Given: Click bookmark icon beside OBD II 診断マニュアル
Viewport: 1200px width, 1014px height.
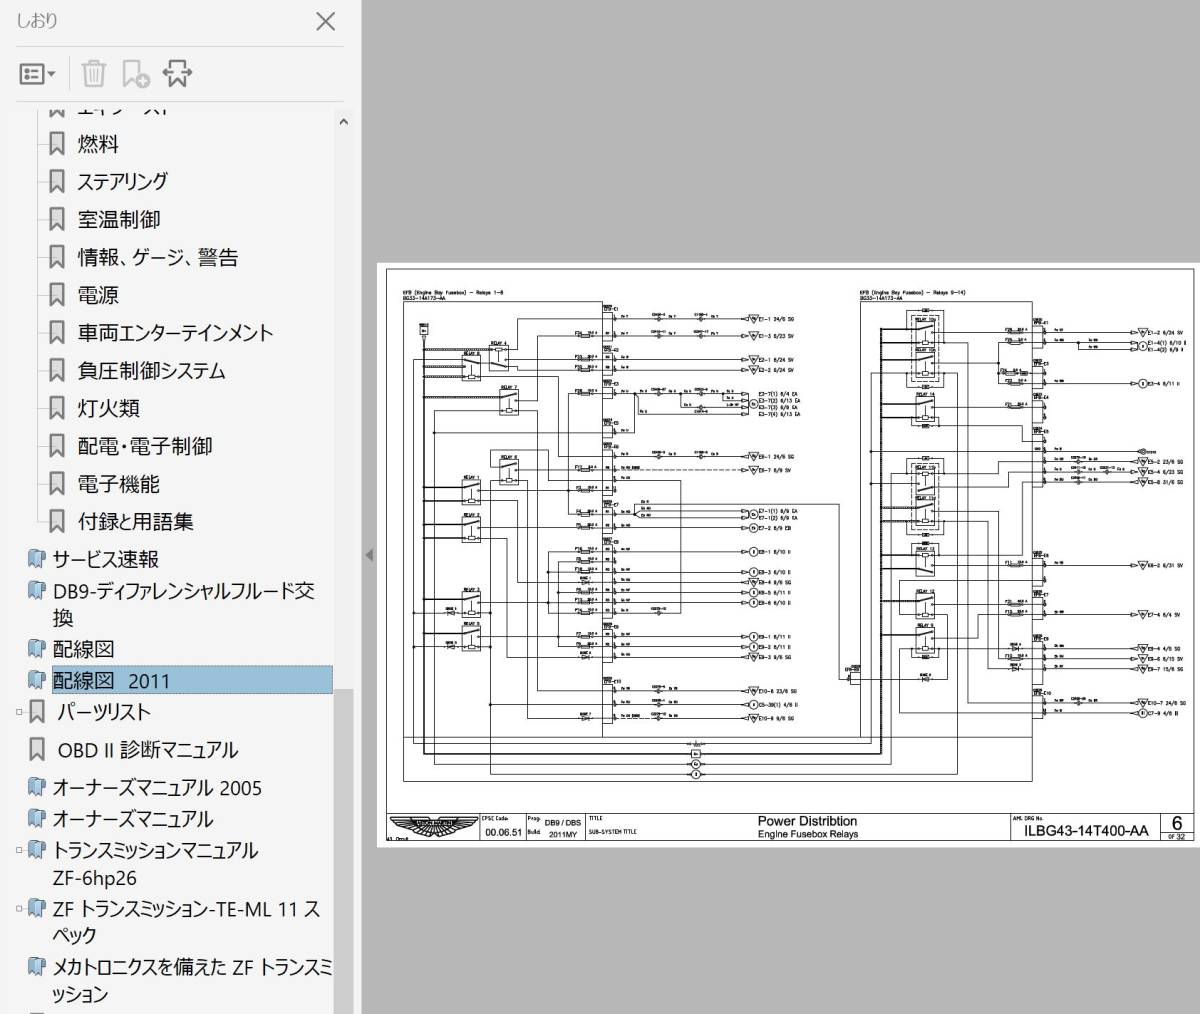Looking at the screenshot, I should coord(37,750).
